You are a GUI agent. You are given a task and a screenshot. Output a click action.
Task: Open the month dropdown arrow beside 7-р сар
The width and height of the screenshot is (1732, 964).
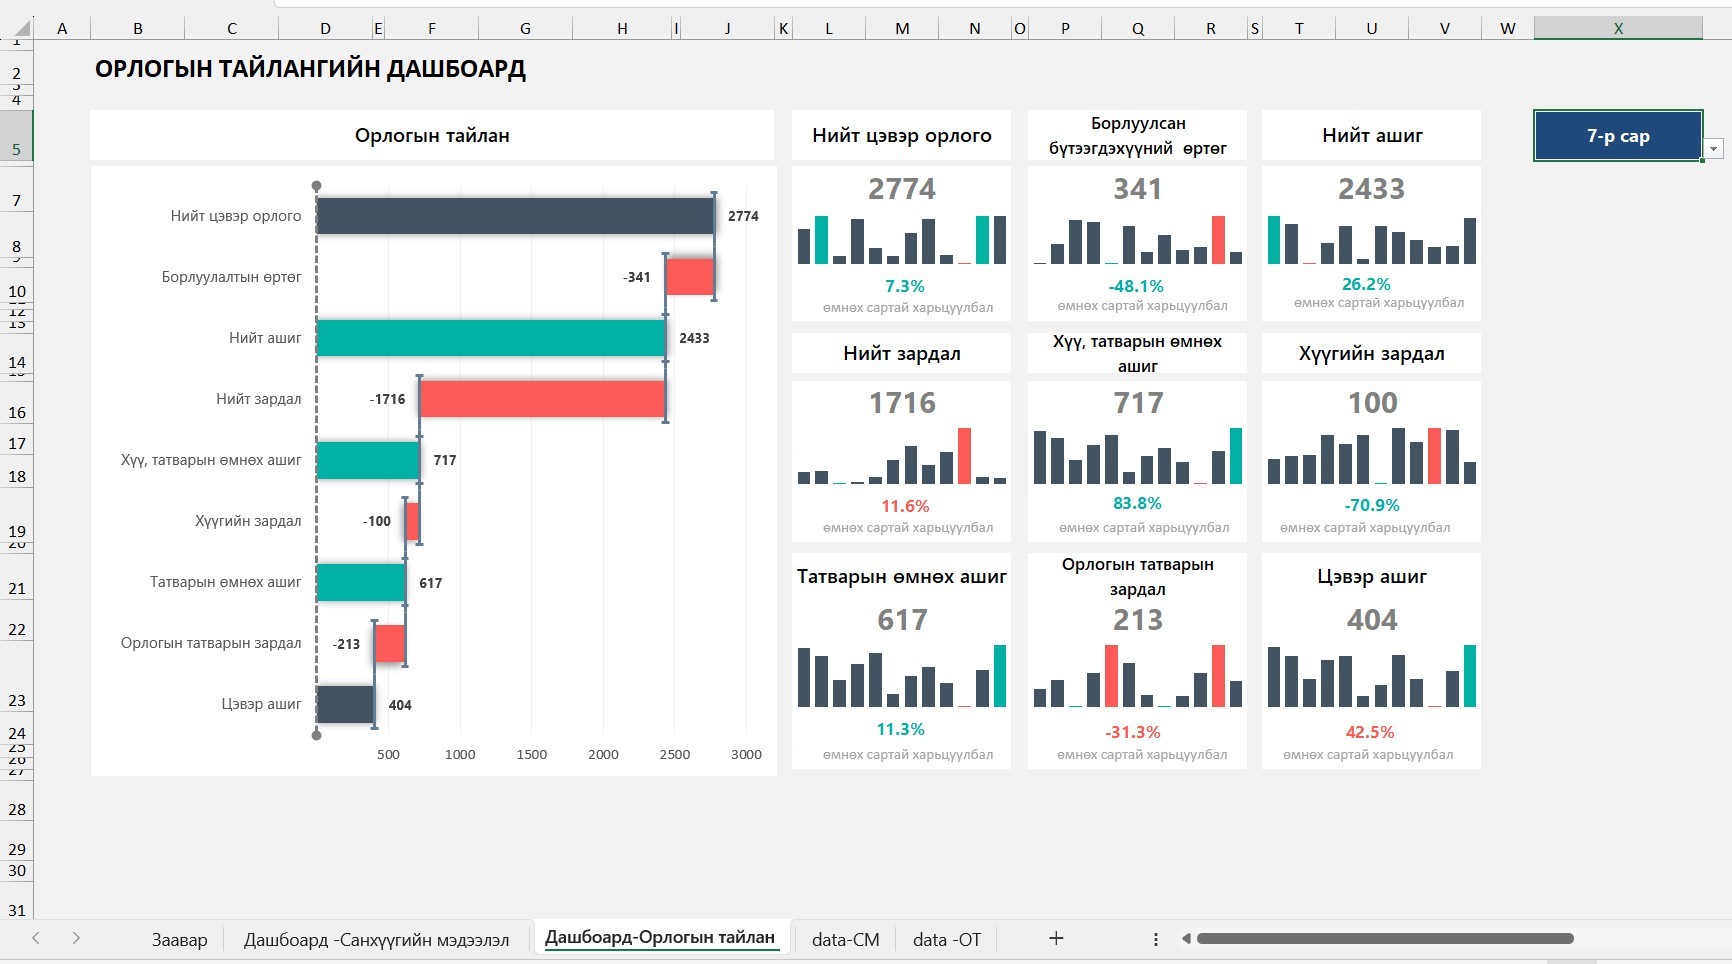point(1714,149)
